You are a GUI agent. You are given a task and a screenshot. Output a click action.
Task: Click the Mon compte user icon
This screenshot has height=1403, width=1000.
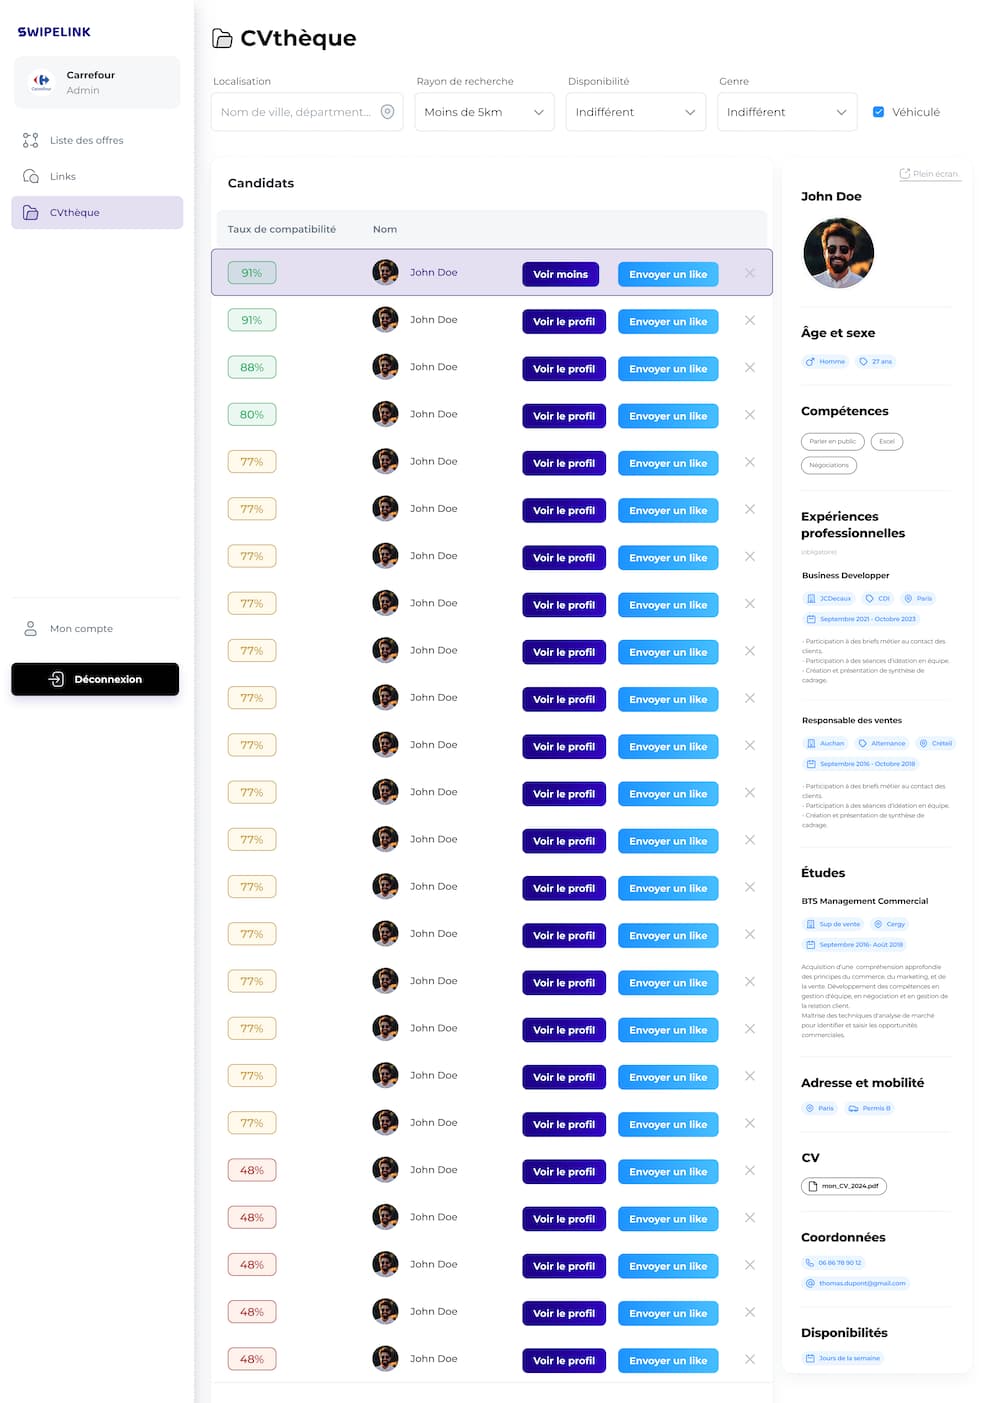31,629
